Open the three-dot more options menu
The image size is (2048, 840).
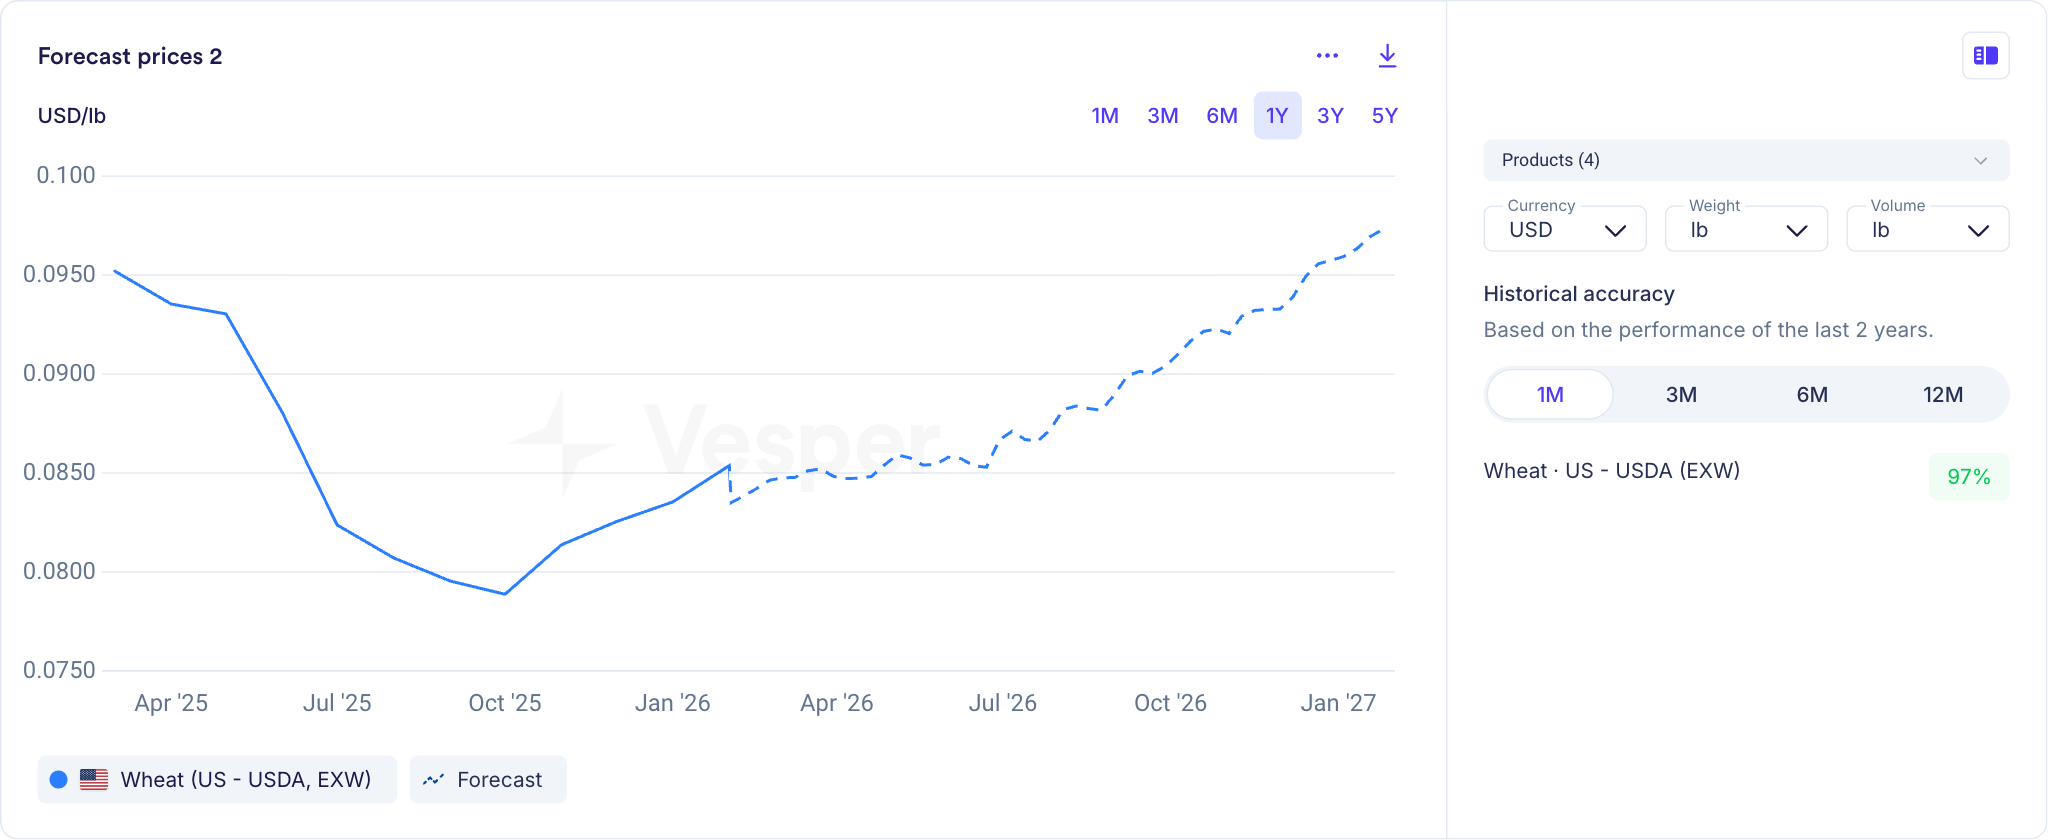pos(1327,56)
